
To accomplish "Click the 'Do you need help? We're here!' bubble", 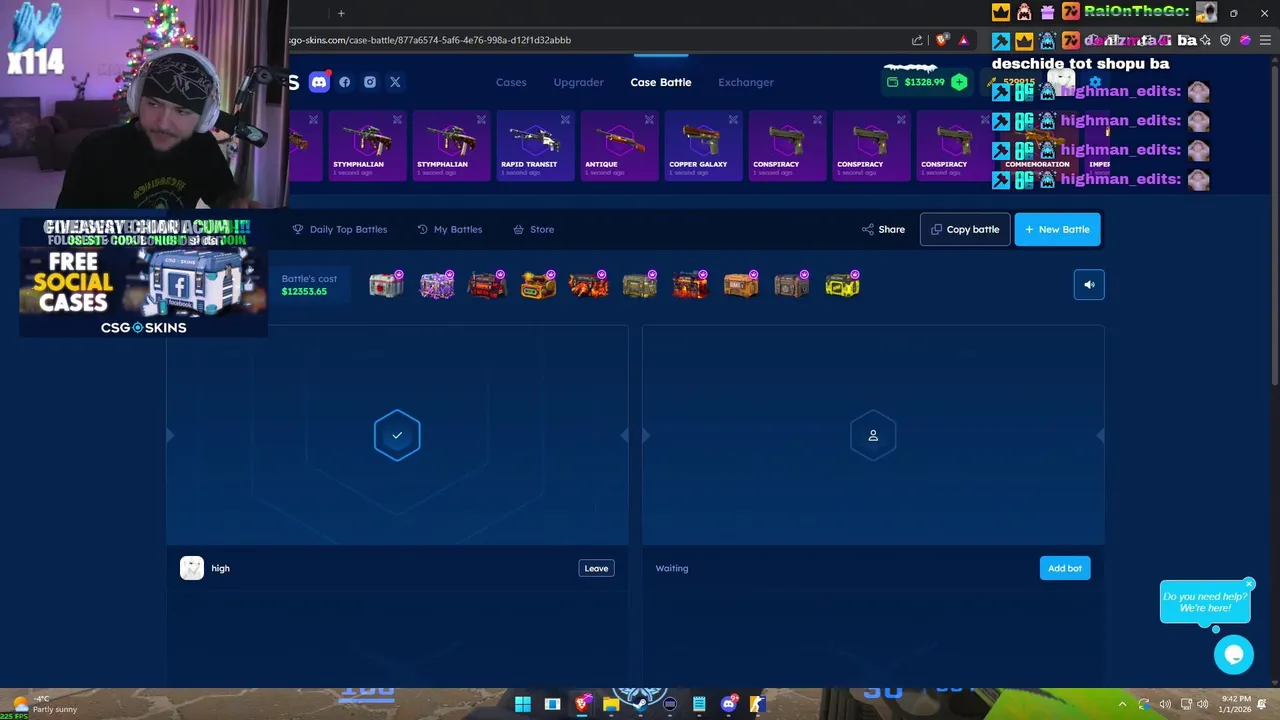I will tap(1205, 602).
